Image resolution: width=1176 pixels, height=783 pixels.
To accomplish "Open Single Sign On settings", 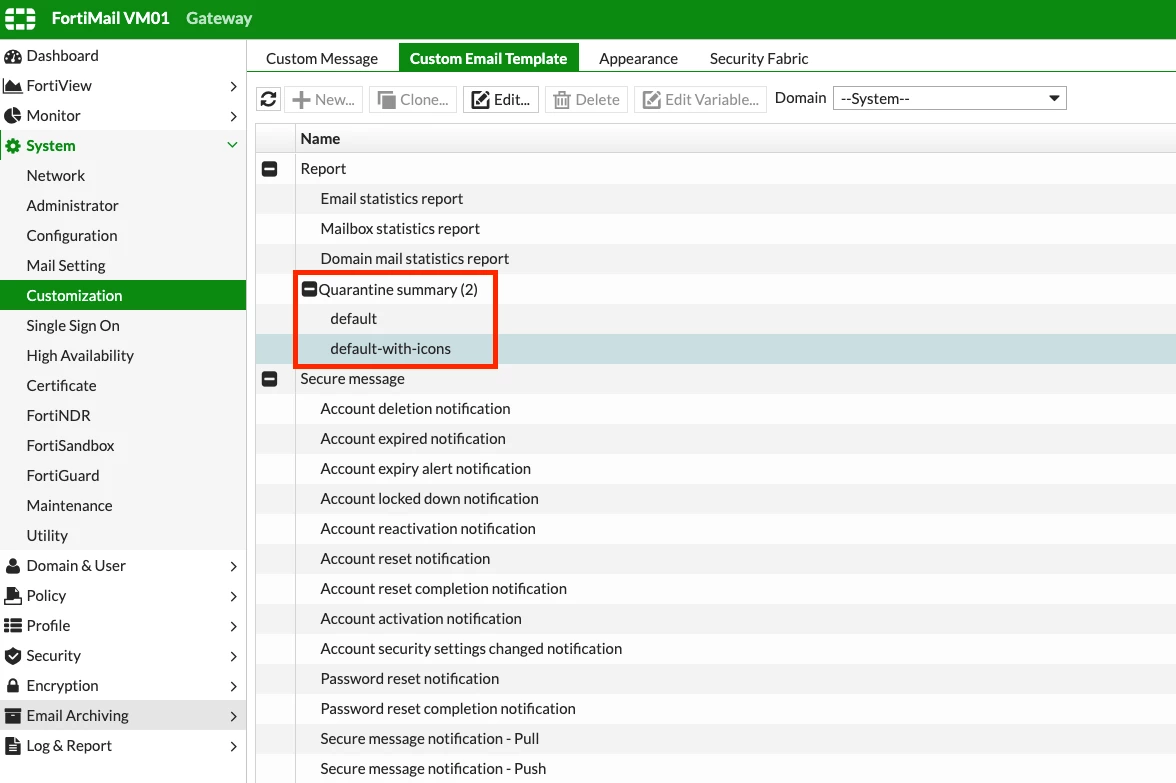I will 123,326.
